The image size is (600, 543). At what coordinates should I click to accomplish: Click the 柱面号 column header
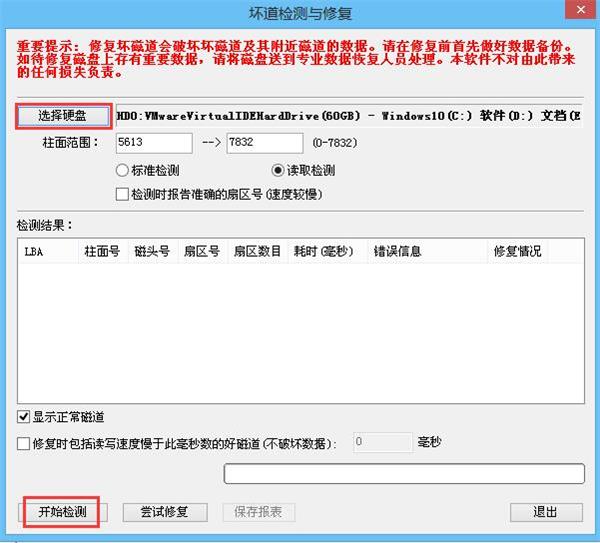coord(103,251)
